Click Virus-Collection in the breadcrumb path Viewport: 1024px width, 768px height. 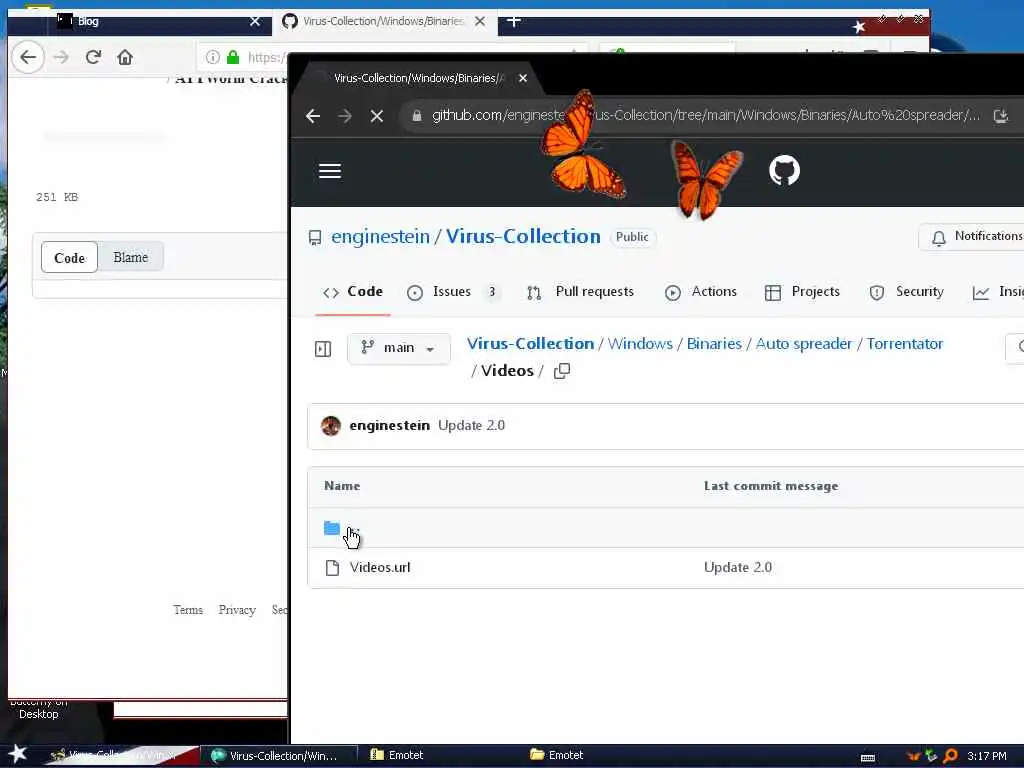click(530, 344)
